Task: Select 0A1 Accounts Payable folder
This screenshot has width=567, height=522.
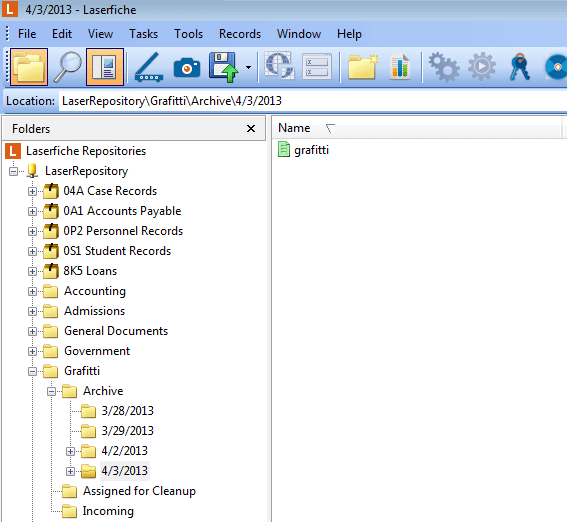Action: tap(122, 211)
